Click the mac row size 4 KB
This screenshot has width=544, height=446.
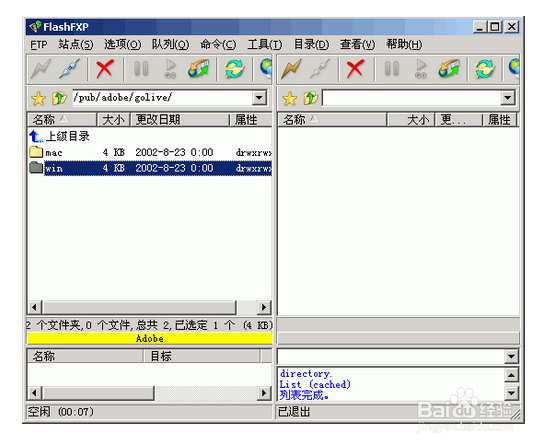(113, 152)
